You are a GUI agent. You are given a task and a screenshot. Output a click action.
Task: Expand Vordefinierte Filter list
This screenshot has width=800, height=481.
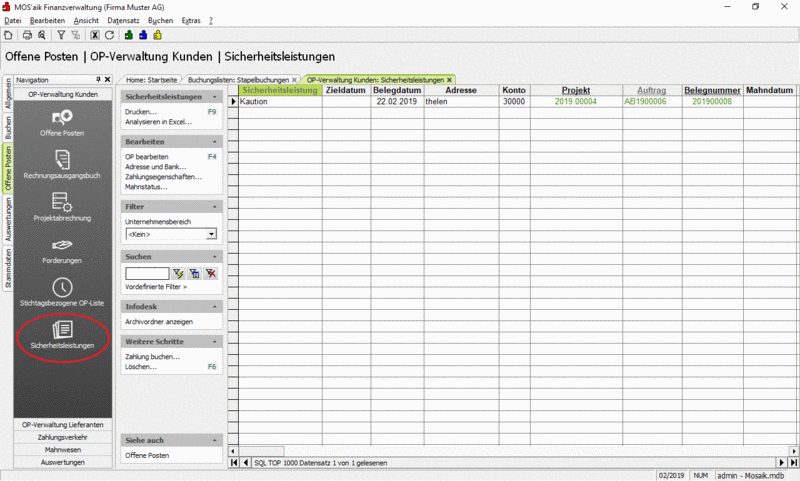(x=156, y=287)
